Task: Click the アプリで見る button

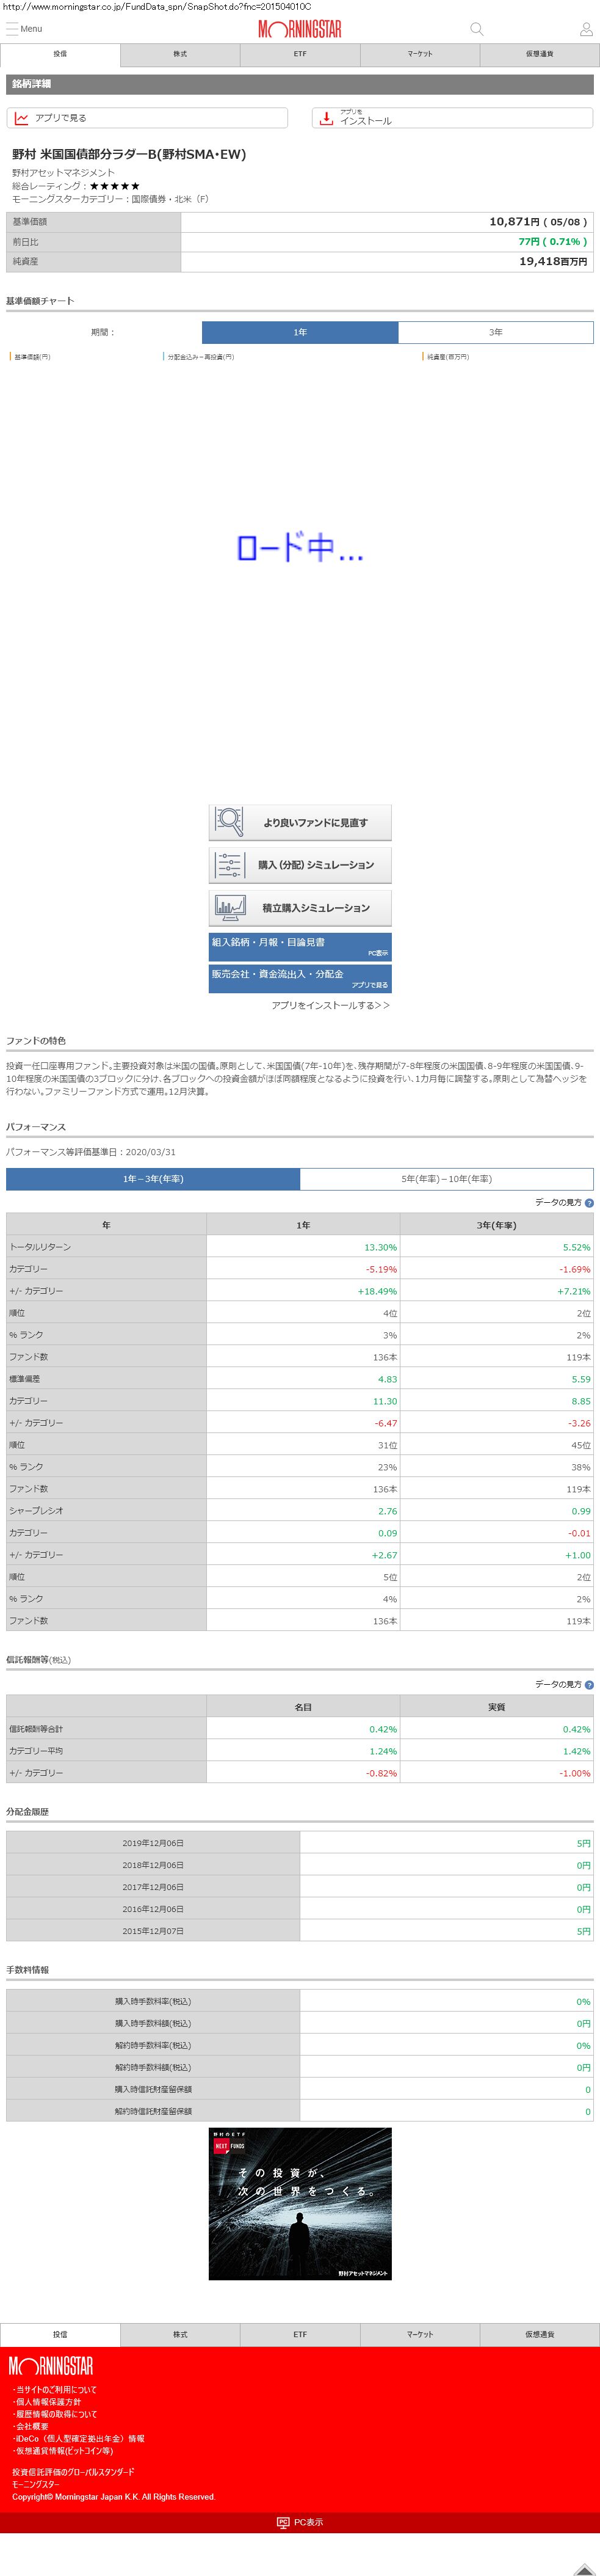Action: coord(147,118)
